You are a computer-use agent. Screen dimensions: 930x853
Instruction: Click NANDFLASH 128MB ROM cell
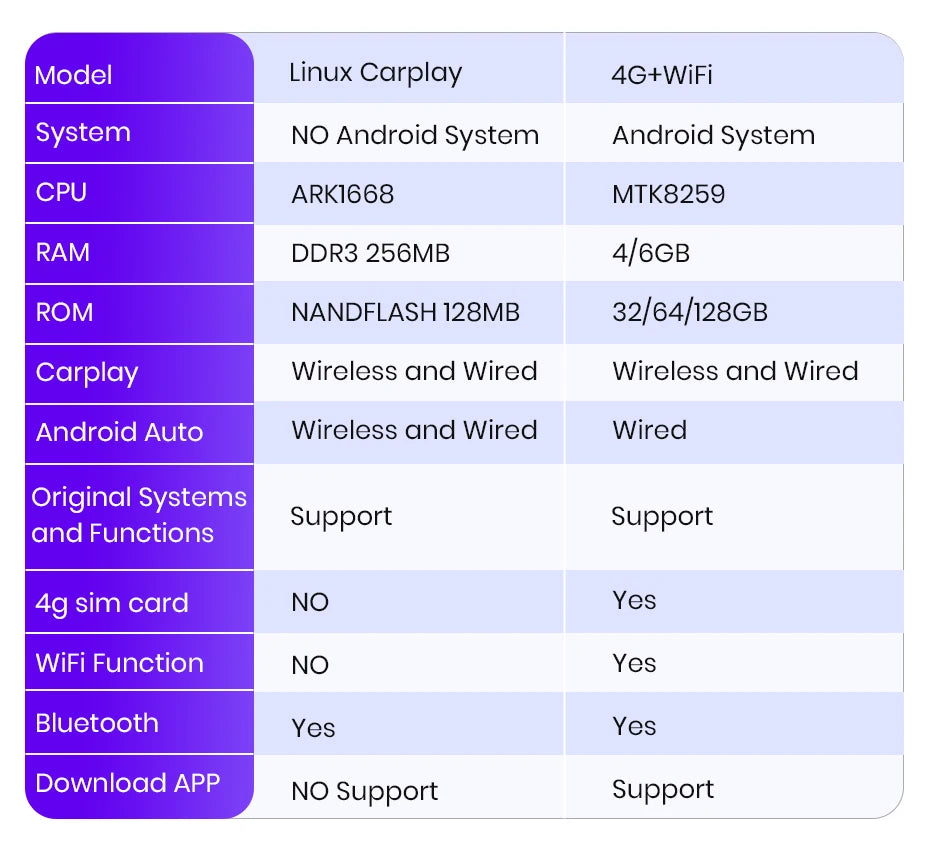tap(405, 313)
